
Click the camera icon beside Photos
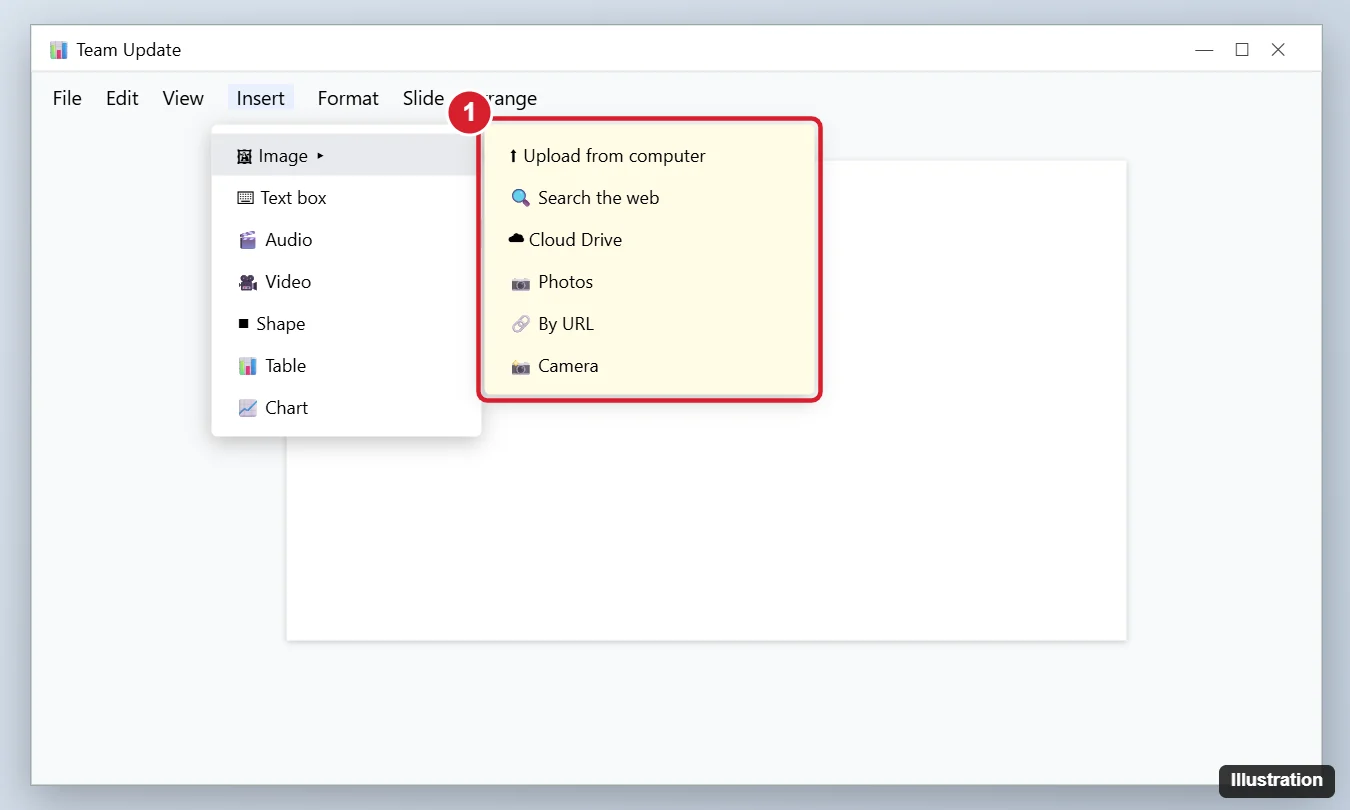(x=521, y=283)
